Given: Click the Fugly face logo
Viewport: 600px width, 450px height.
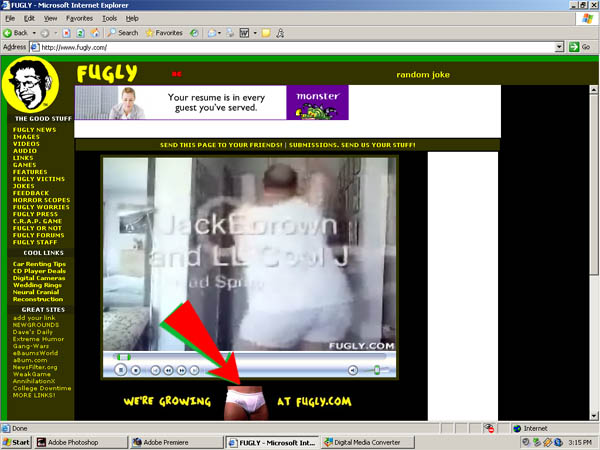Looking at the screenshot, I should click(x=30, y=85).
